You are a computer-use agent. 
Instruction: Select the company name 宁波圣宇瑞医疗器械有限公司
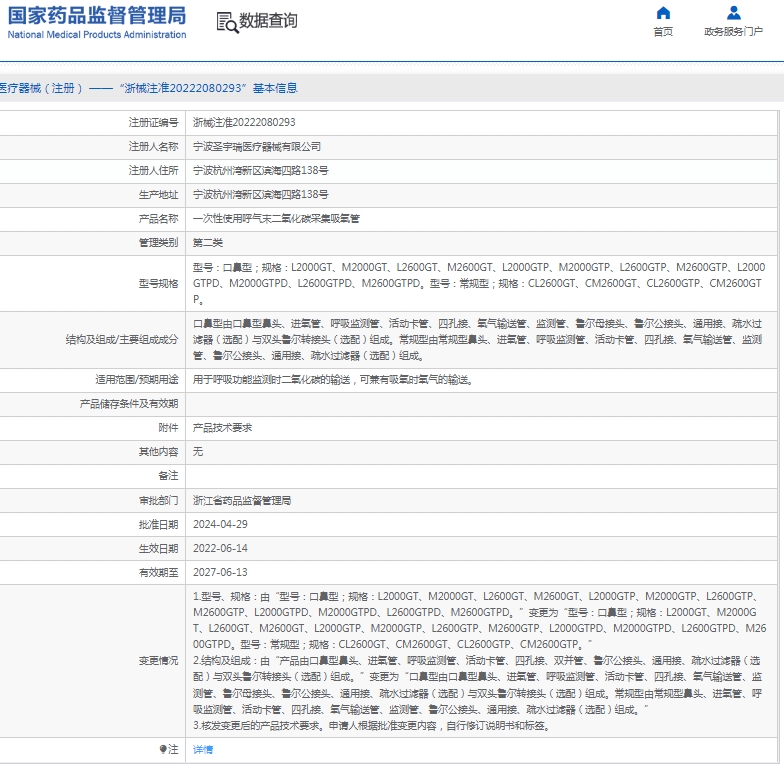coord(257,146)
